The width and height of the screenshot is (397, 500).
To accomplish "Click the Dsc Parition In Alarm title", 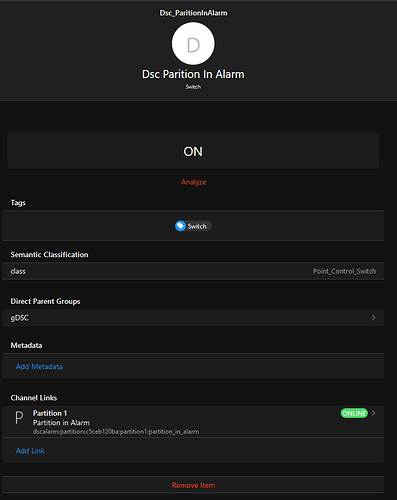I will 193,74.
